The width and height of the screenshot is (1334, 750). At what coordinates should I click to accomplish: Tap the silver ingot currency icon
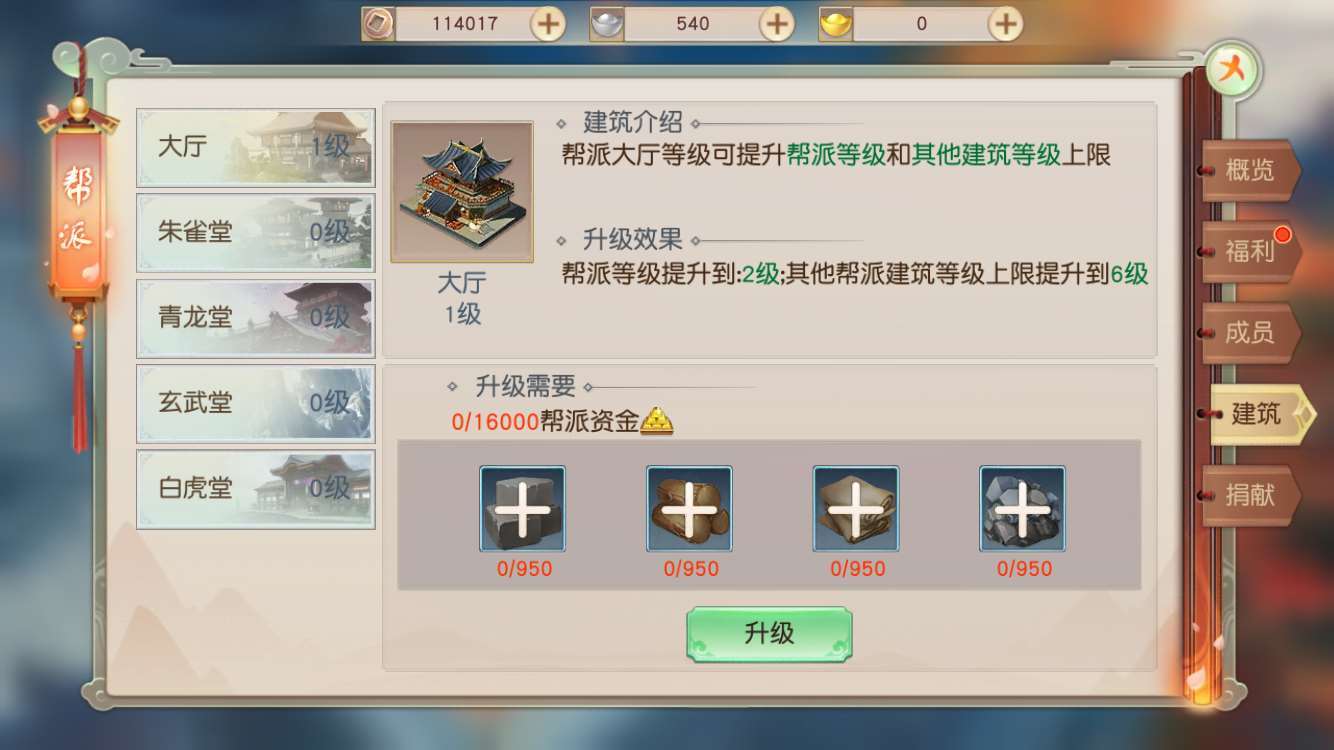click(607, 23)
